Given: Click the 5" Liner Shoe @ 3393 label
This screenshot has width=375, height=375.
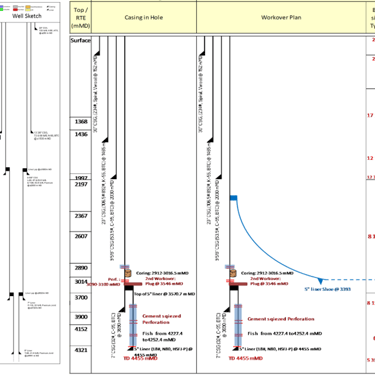Looking at the screenshot, I should [x=327, y=289].
